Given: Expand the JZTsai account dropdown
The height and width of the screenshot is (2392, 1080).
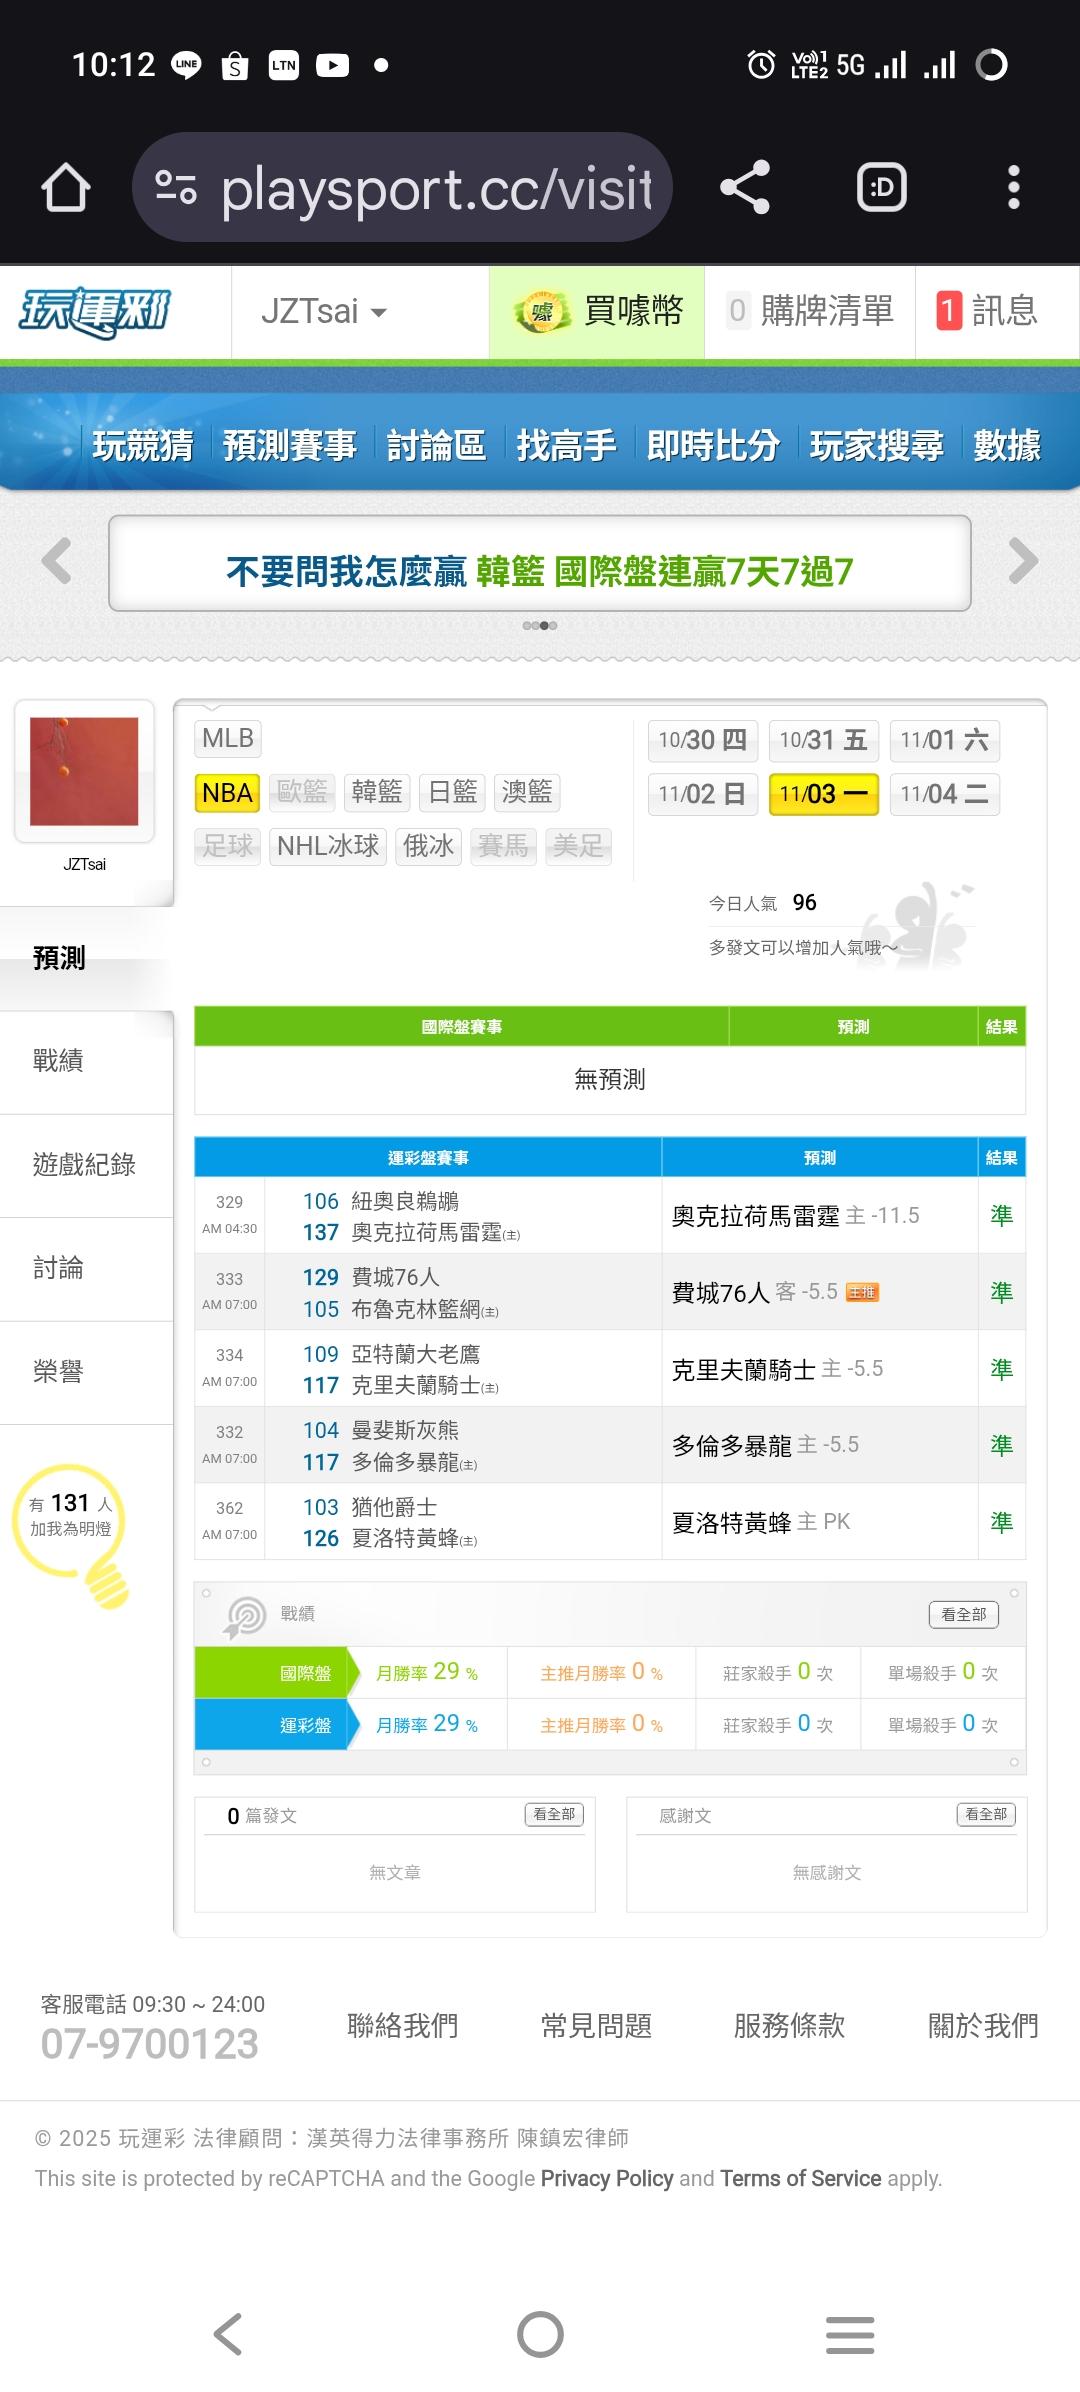Looking at the screenshot, I should (x=323, y=312).
